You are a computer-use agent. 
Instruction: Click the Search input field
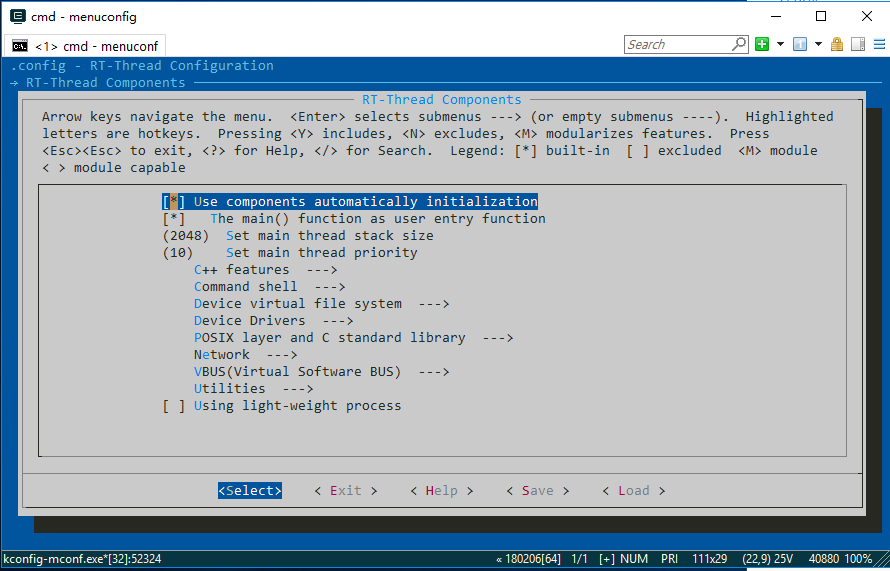click(678, 44)
